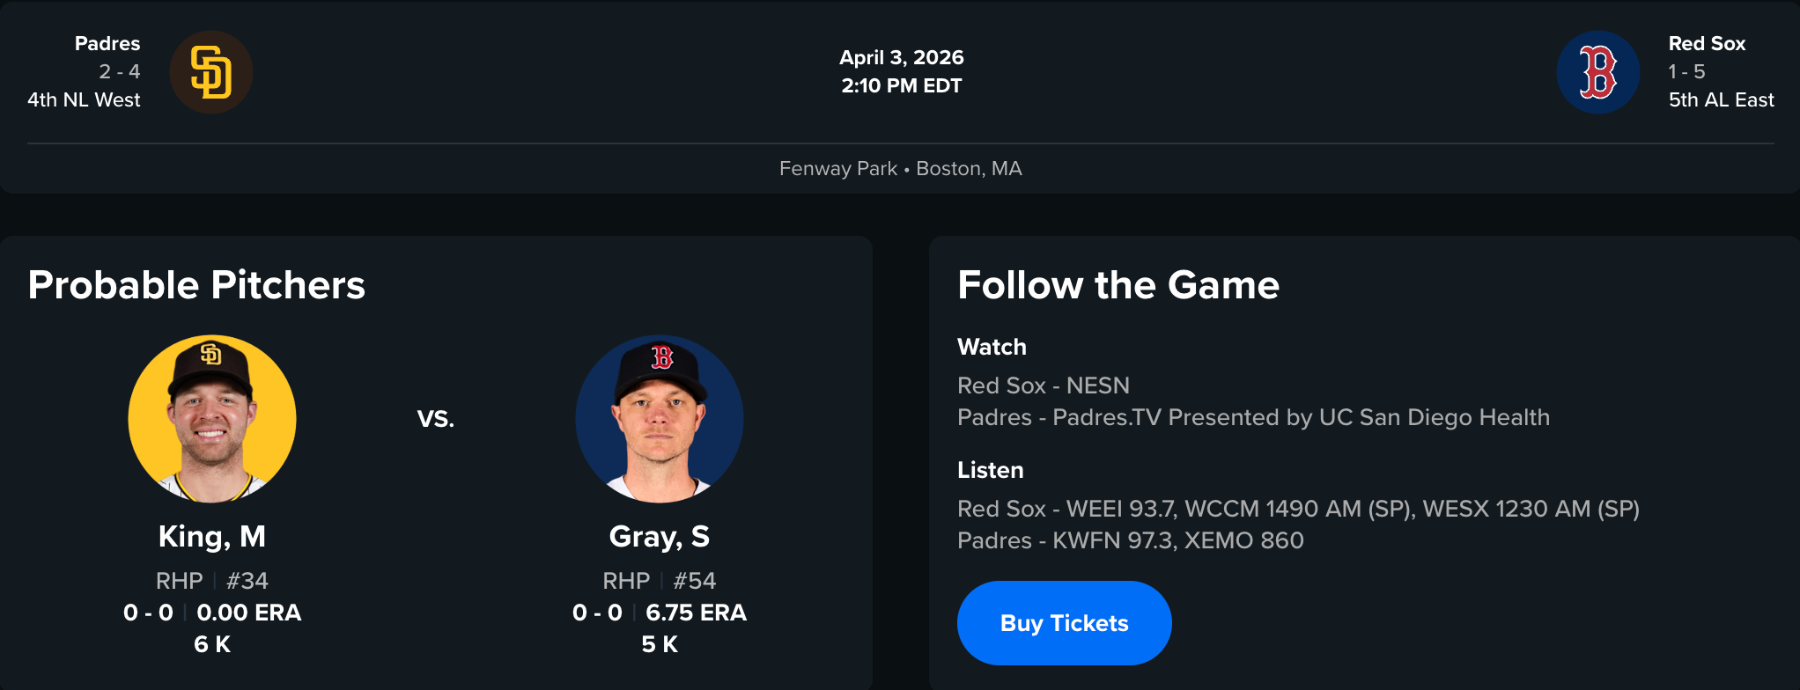
Task: Click the Padres team logo
Action: pyautogui.click(x=211, y=72)
